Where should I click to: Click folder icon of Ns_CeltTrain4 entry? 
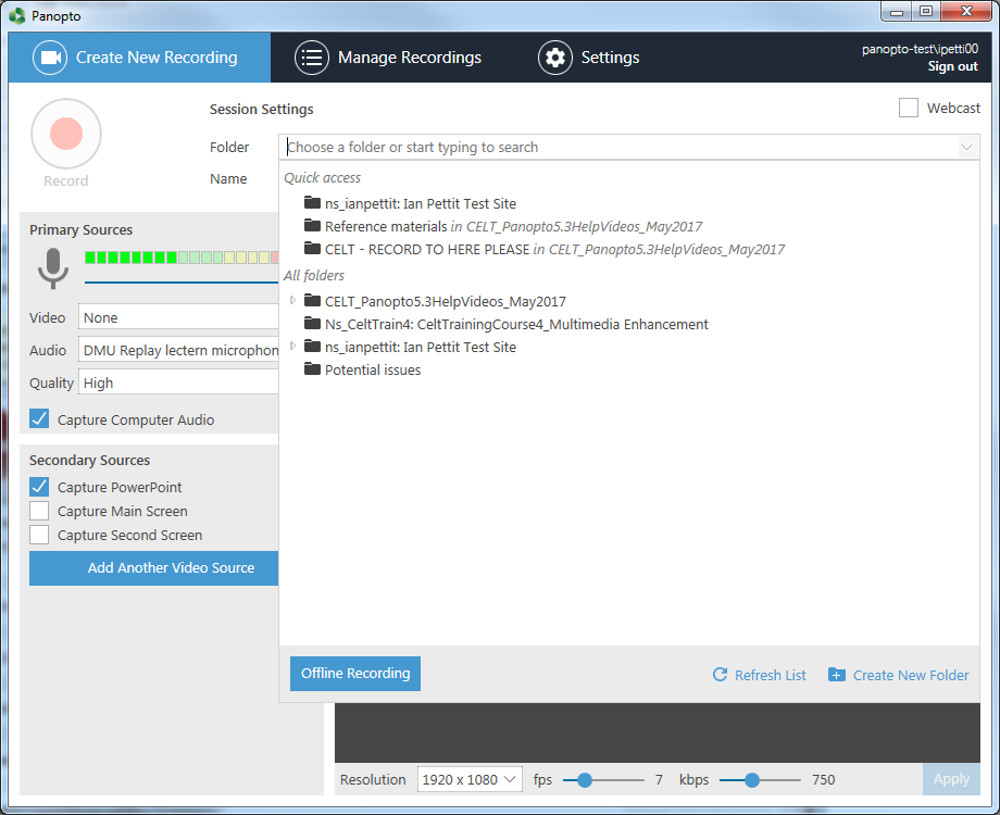312,323
